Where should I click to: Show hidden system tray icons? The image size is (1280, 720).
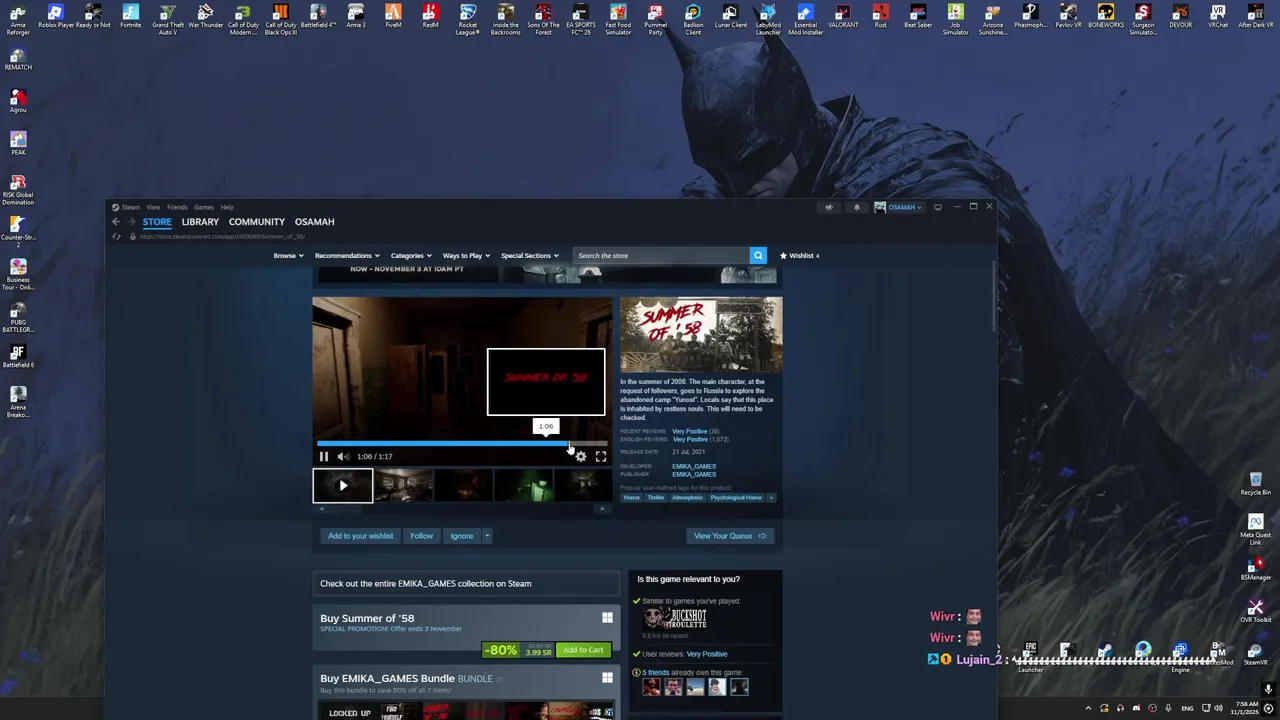tap(1088, 708)
